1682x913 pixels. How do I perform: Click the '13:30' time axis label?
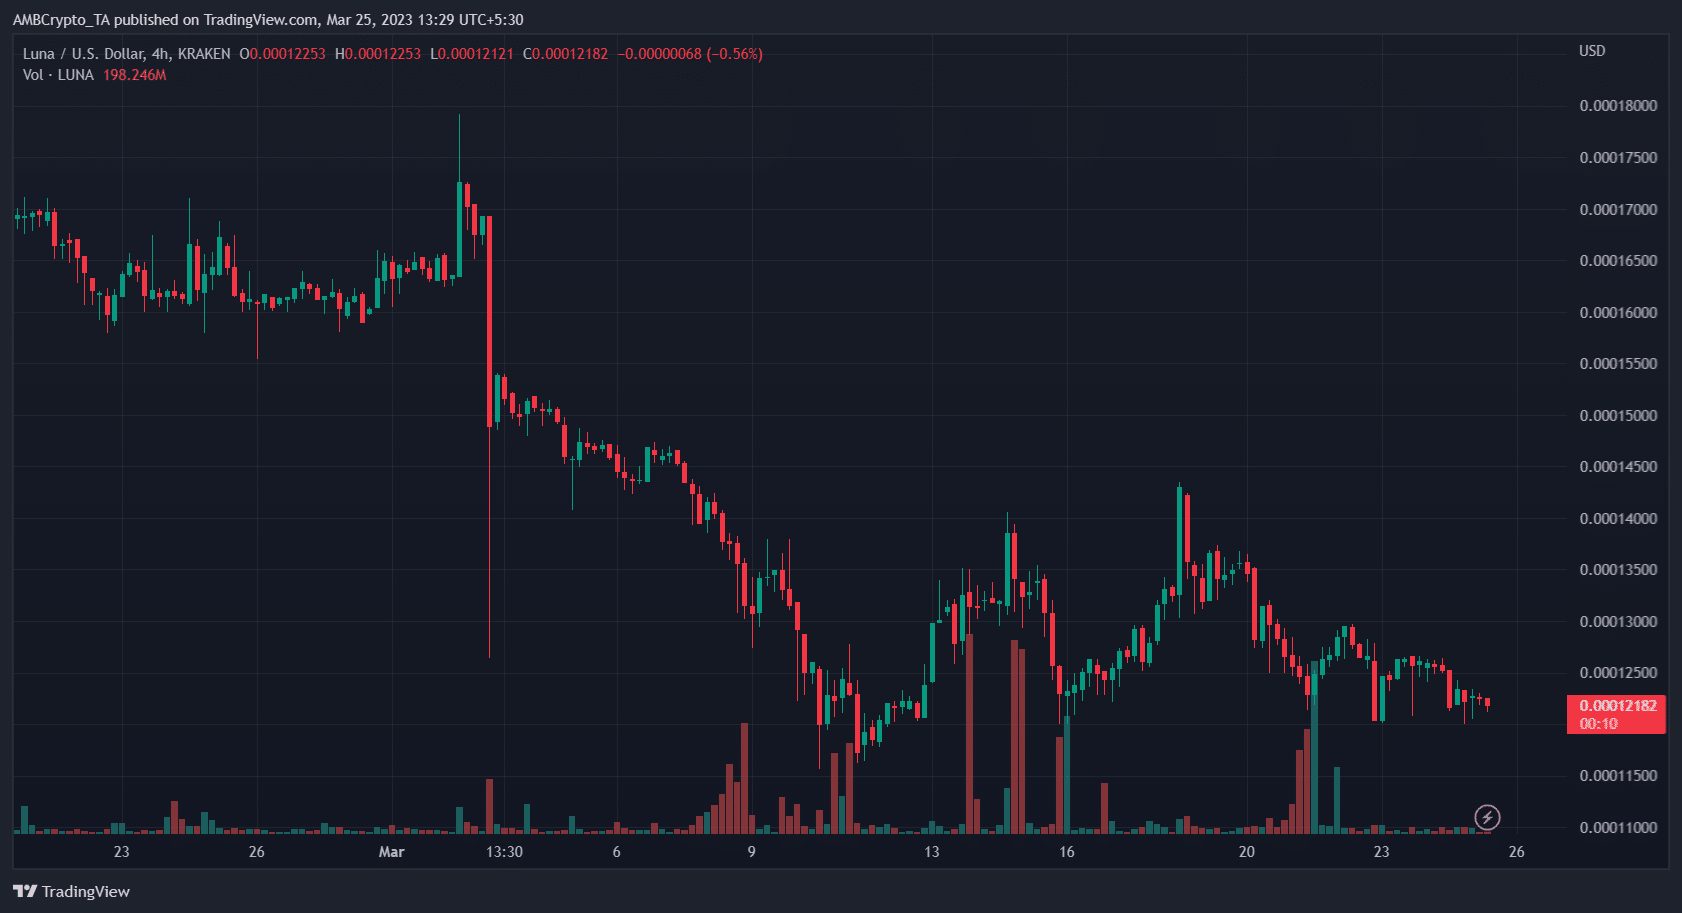coord(504,852)
